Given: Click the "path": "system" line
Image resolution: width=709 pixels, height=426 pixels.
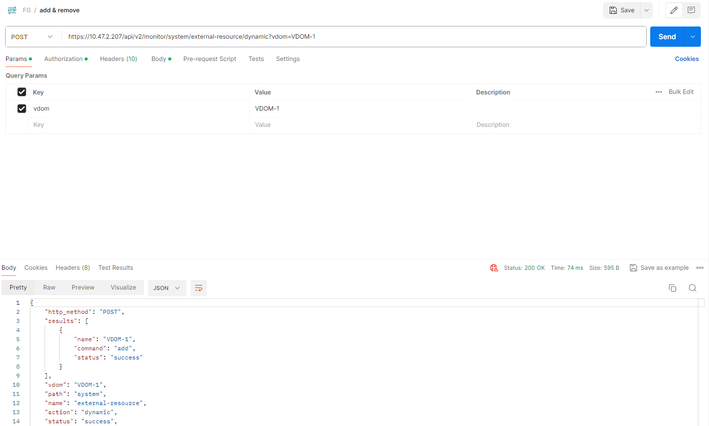Looking at the screenshot, I should pyautogui.click(x=75, y=394).
